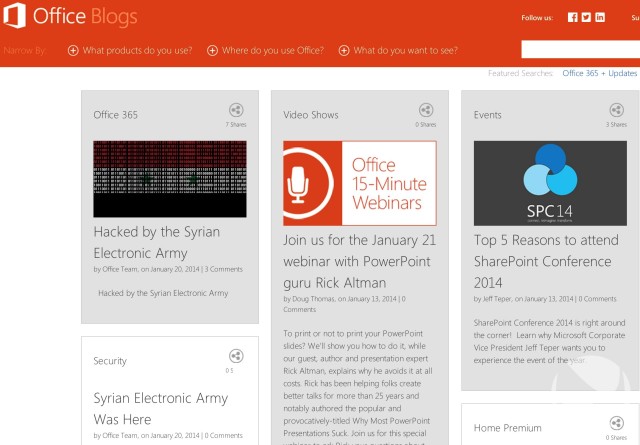Open 'Join us for the January 21 webinar' post
The image size is (640, 445).
(x=360, y=261)
